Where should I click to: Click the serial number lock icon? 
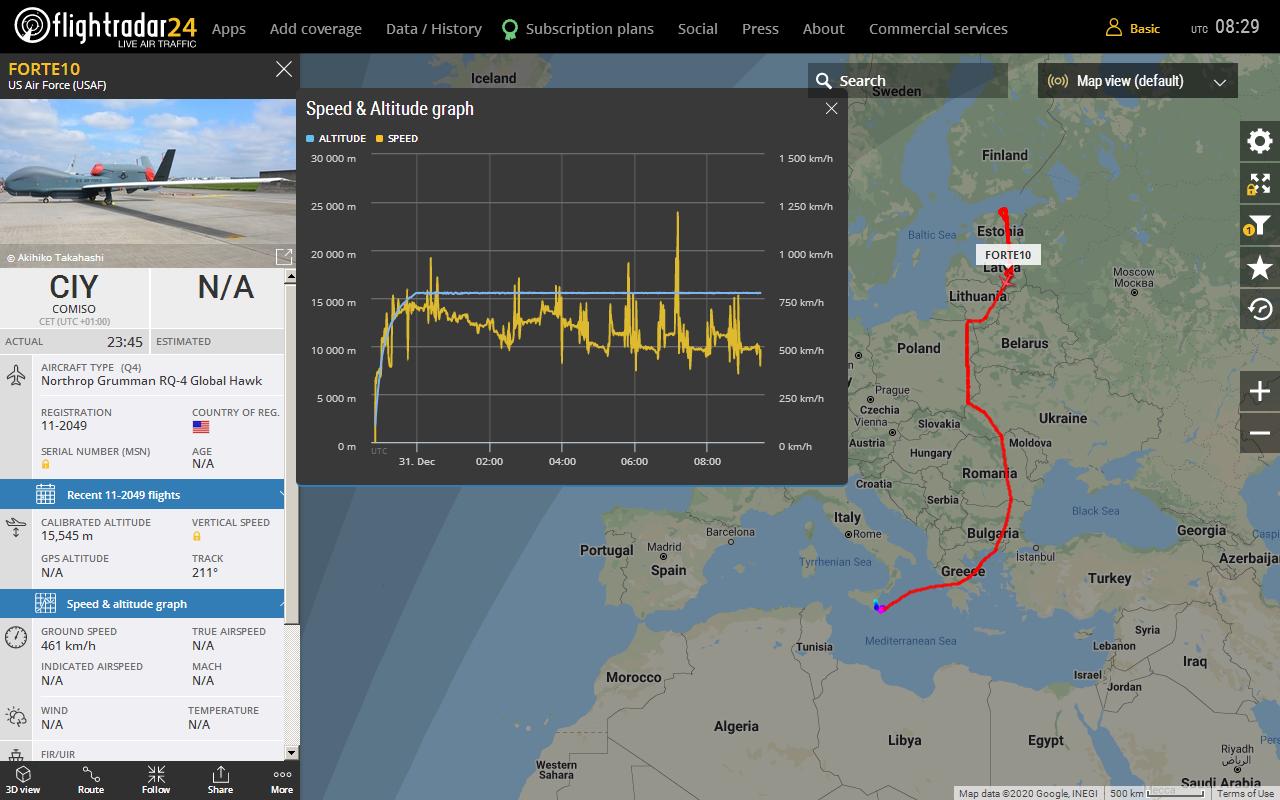point(46,464)
